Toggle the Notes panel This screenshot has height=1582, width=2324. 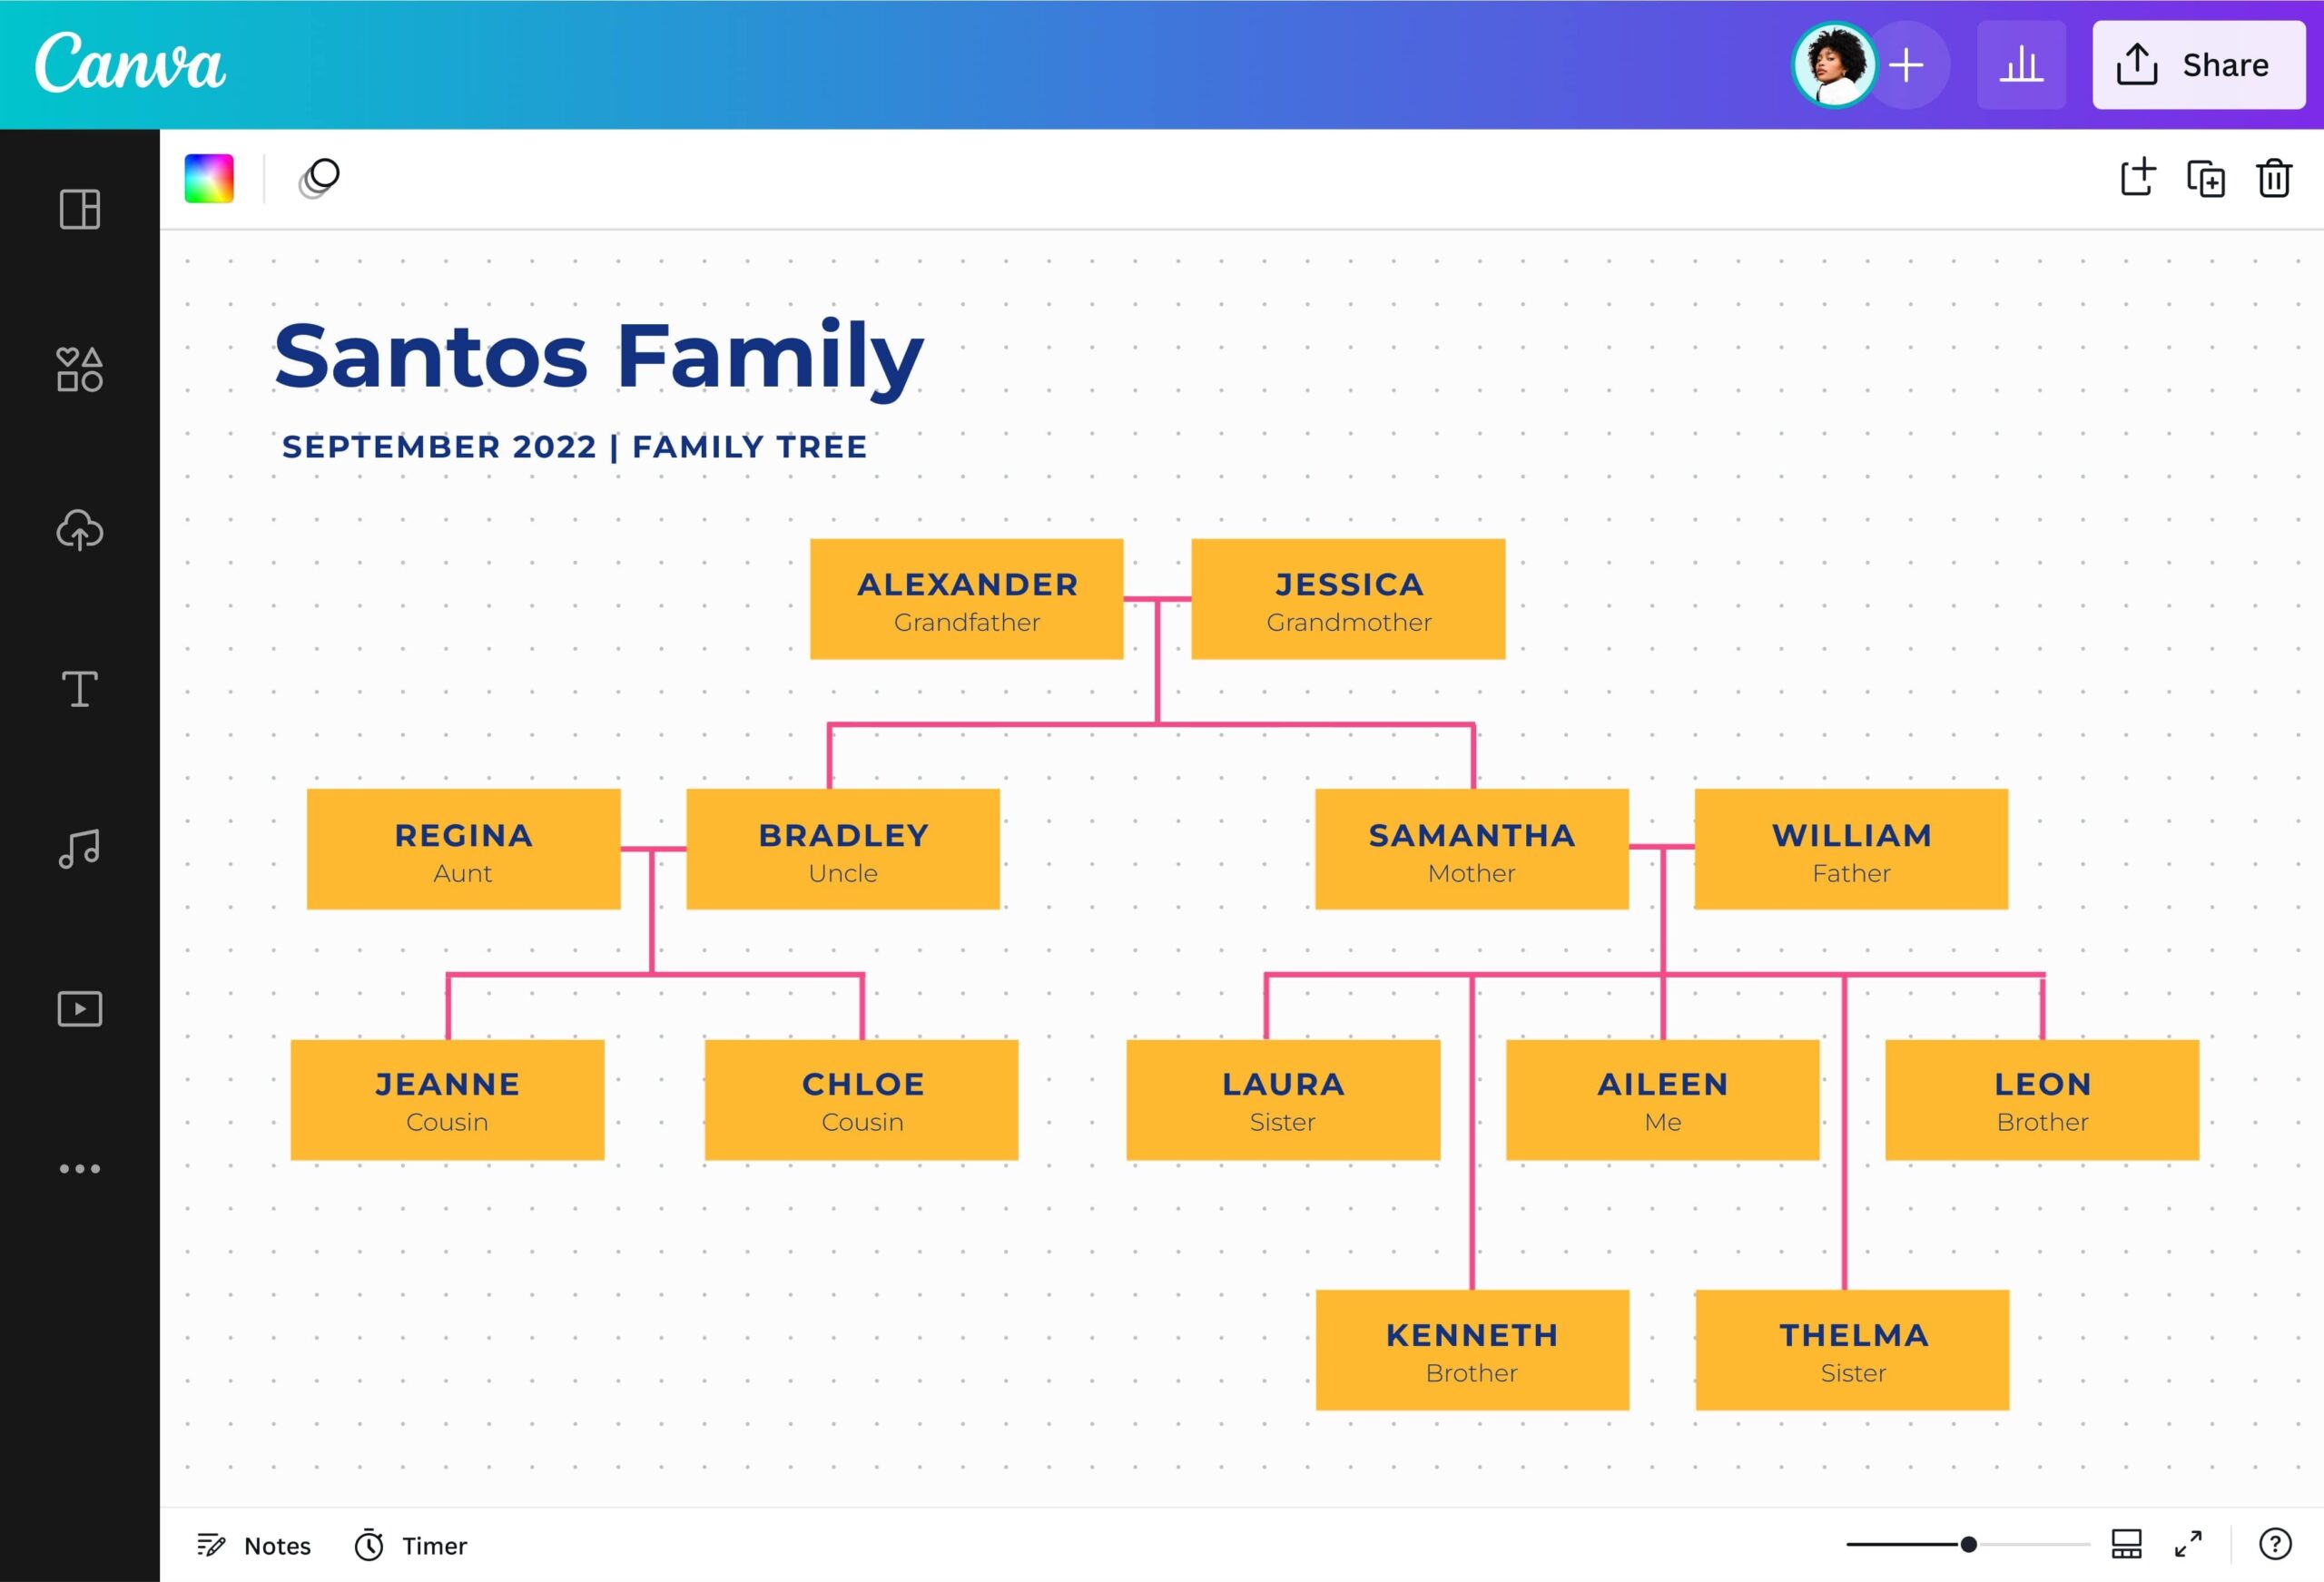coord(252,1545)
